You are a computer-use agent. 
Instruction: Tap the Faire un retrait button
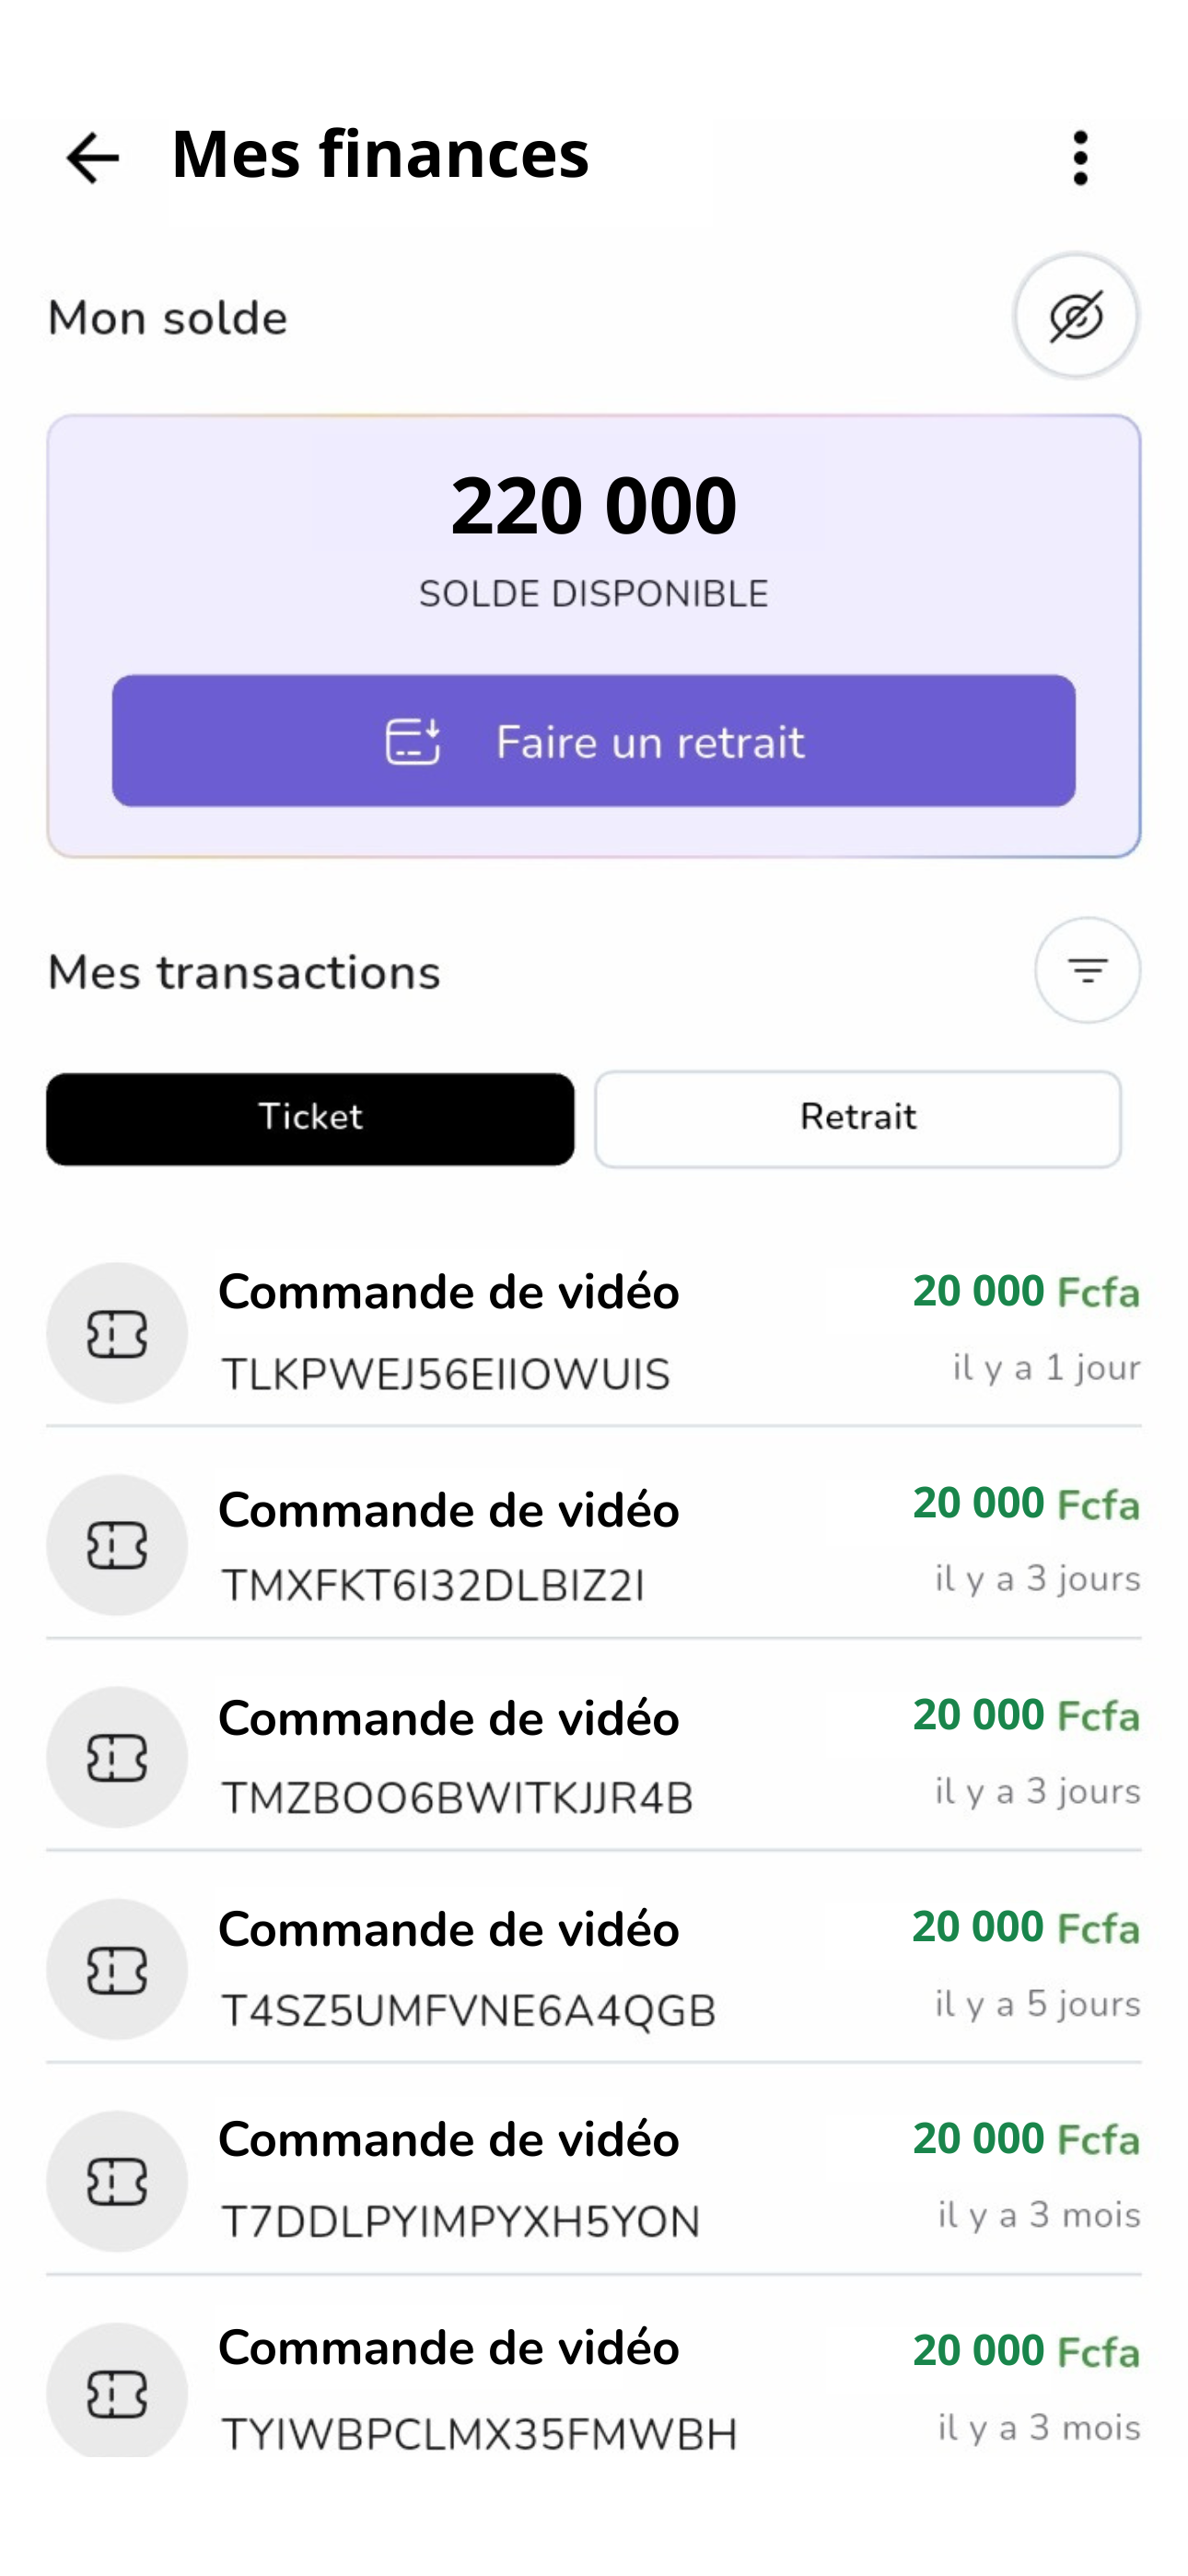tap(594, 741)
